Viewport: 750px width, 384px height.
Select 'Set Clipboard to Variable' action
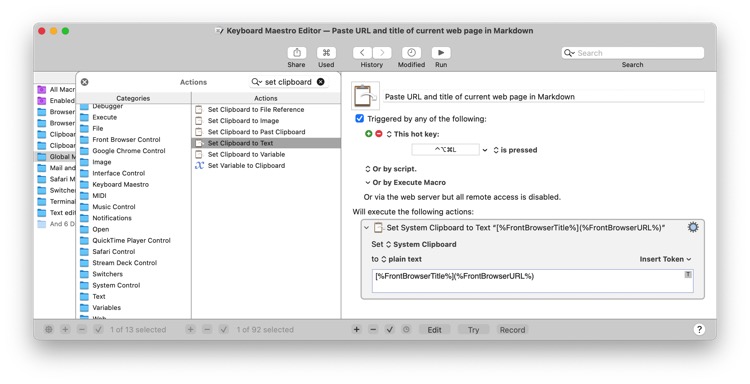pyautogui.click(x=266, y=154)
